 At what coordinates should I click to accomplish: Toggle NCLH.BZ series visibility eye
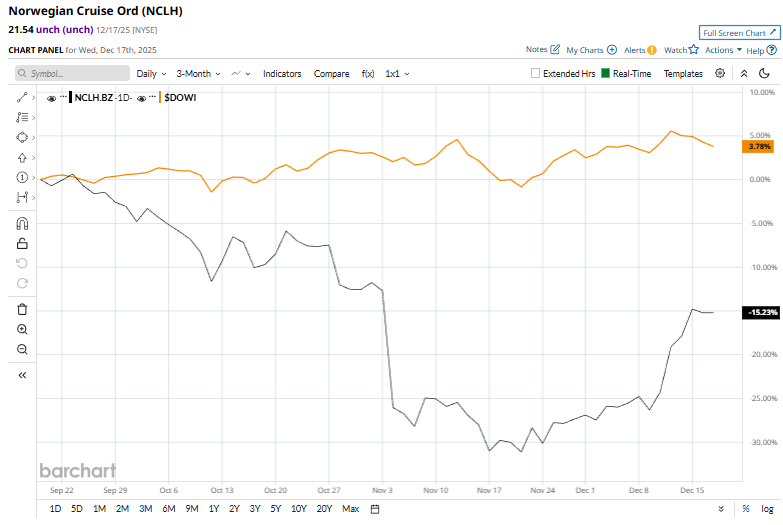[x=51, y=98]
